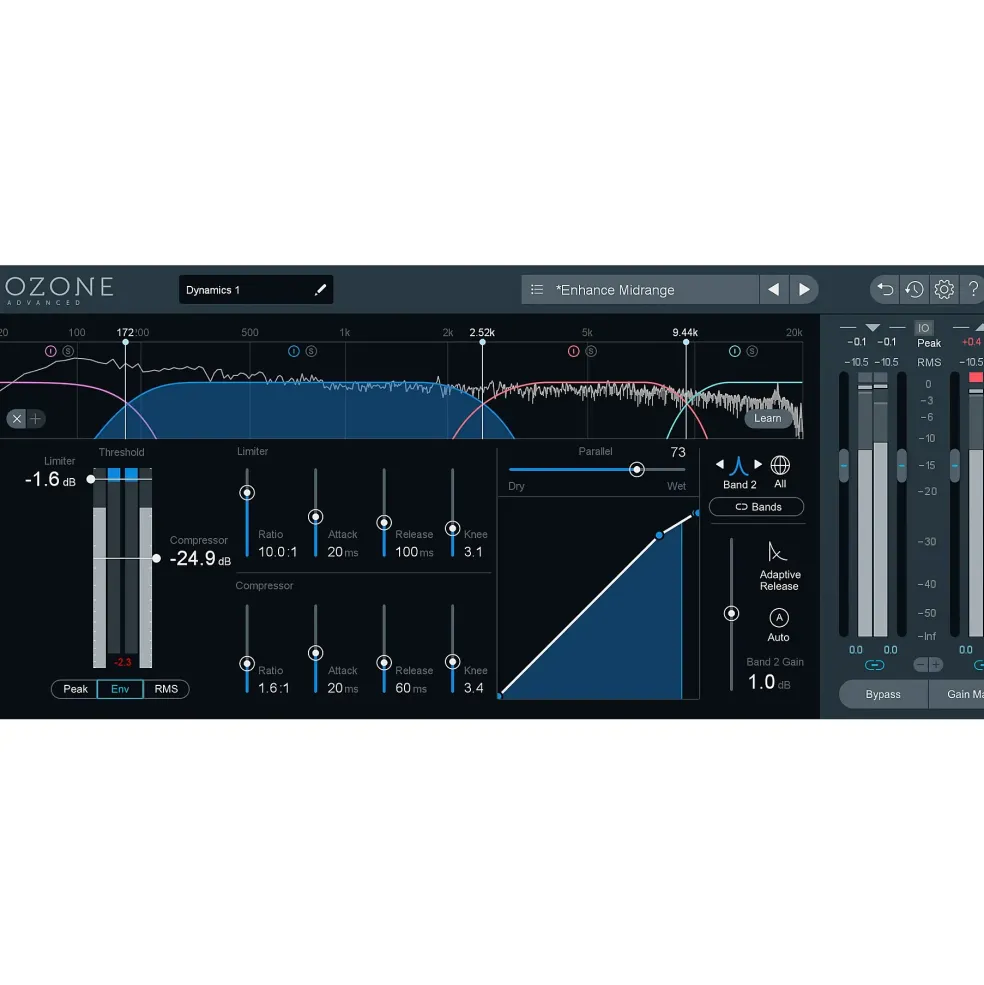
Task: Select RMS detection mode
Action: [166, 689]
